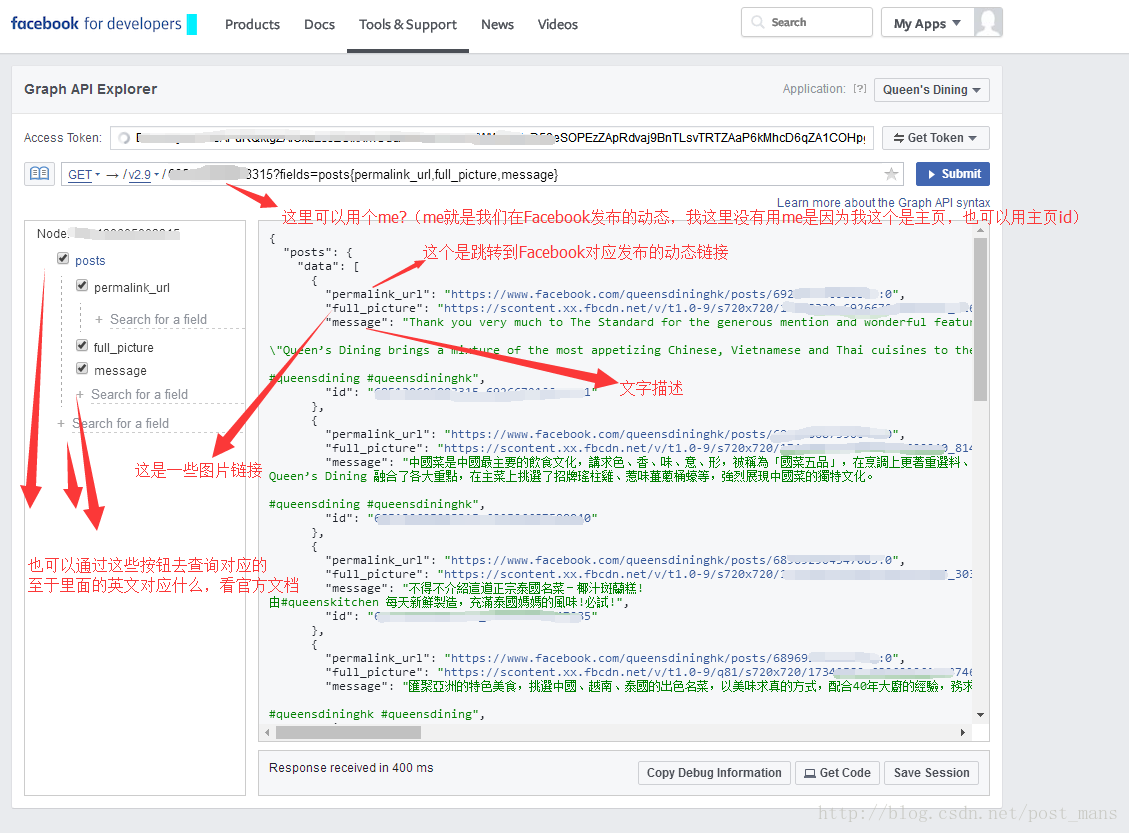Image resolution: width=1129 pixels, height=833 pixels.
Task: Click the [?] help icon next to Application
Action: pyautogui.click(x=860, y=89)
